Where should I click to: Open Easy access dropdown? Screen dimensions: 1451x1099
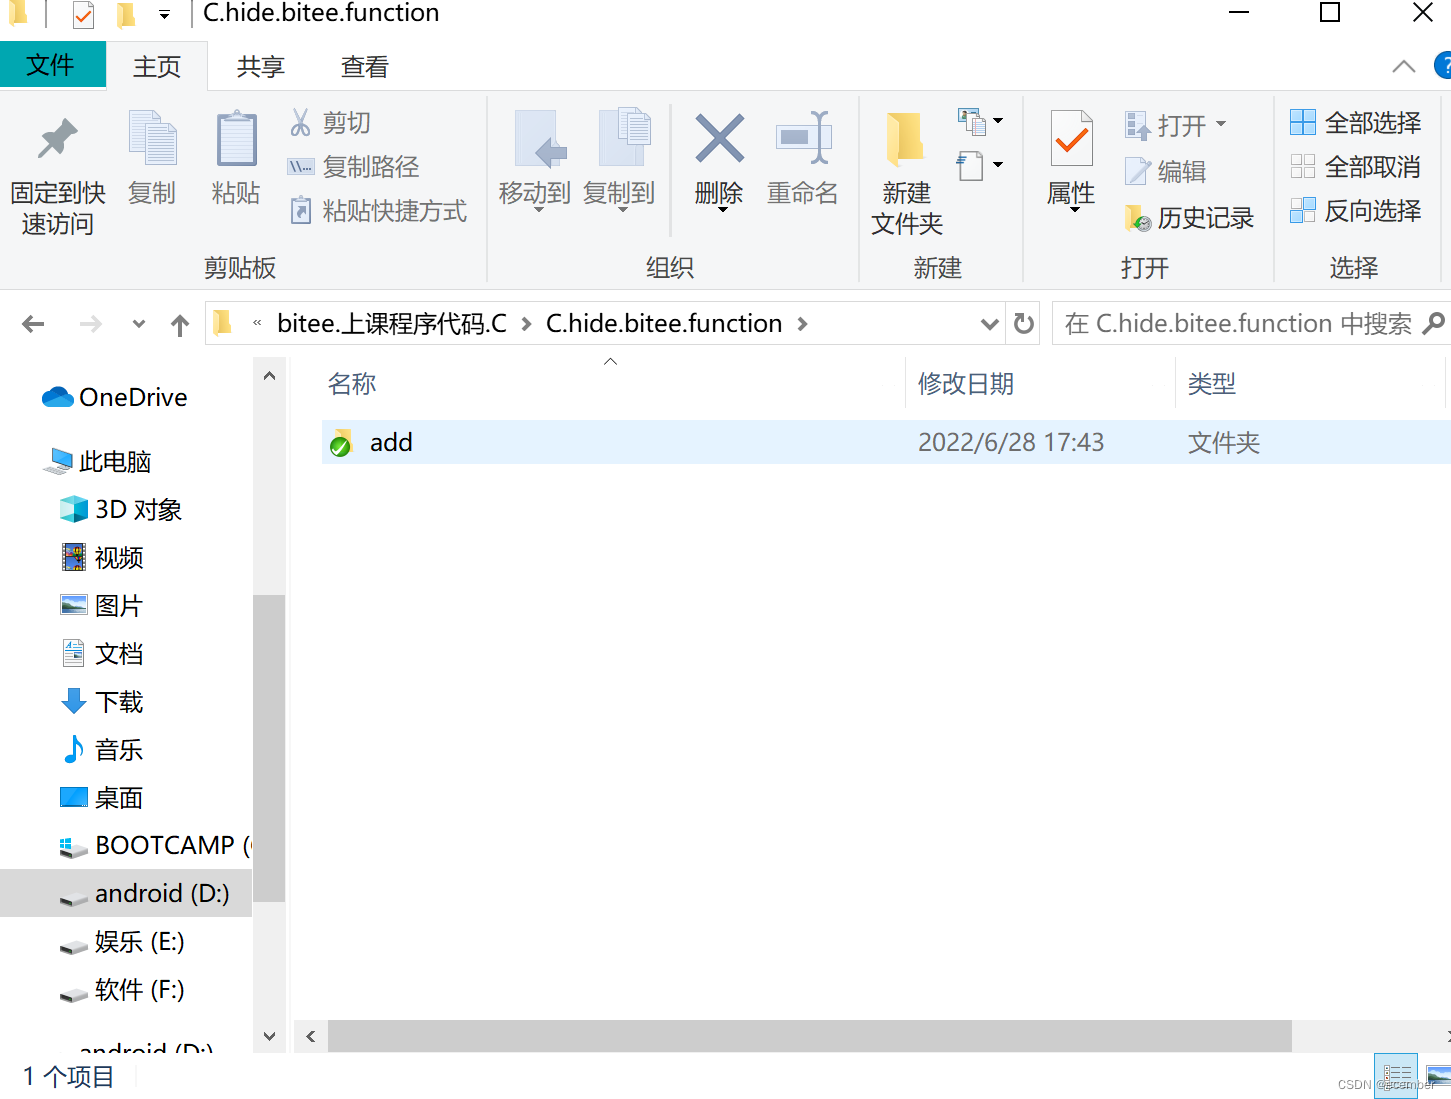click(980, 165)
